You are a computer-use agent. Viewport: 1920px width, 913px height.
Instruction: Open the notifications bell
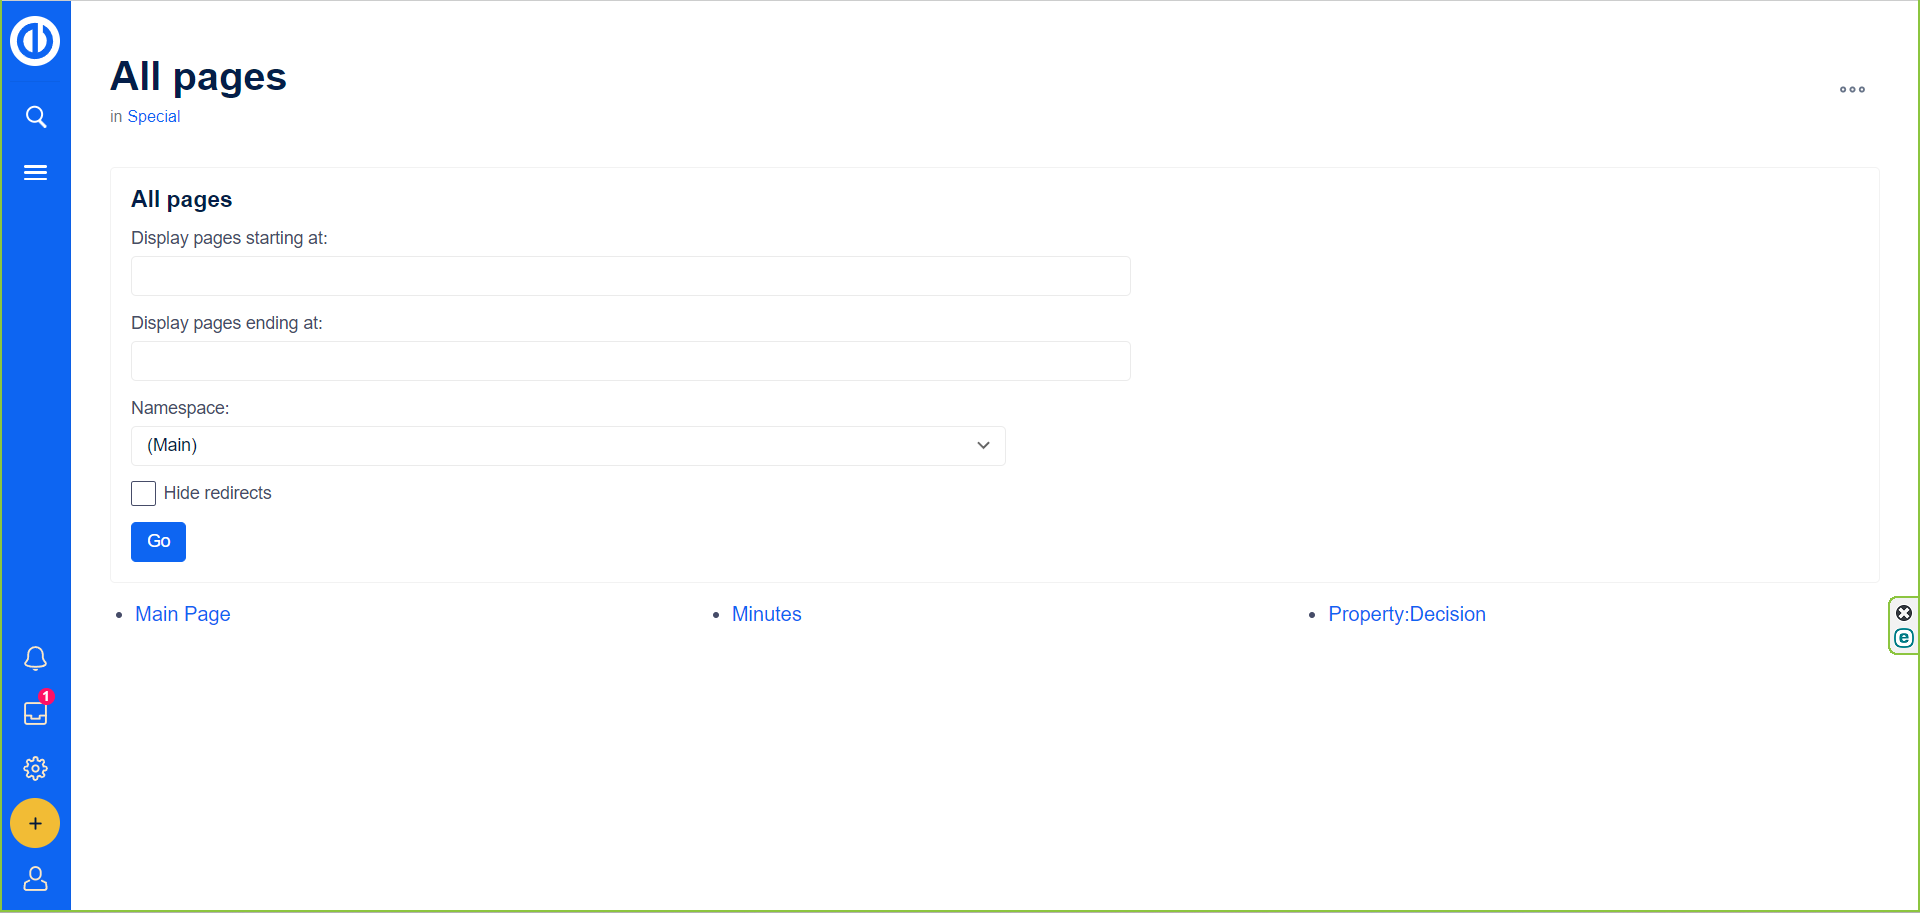point(36,658)
